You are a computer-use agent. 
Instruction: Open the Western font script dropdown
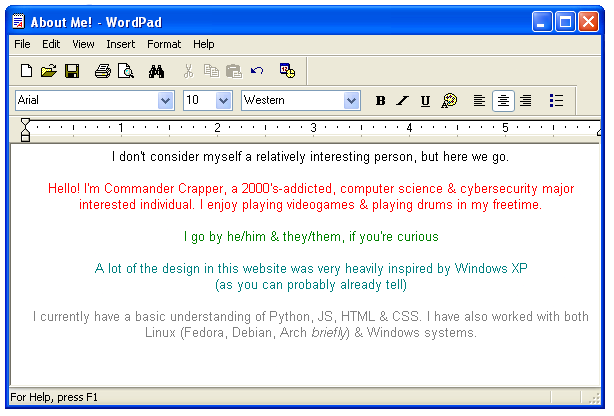tap(351, 101)
